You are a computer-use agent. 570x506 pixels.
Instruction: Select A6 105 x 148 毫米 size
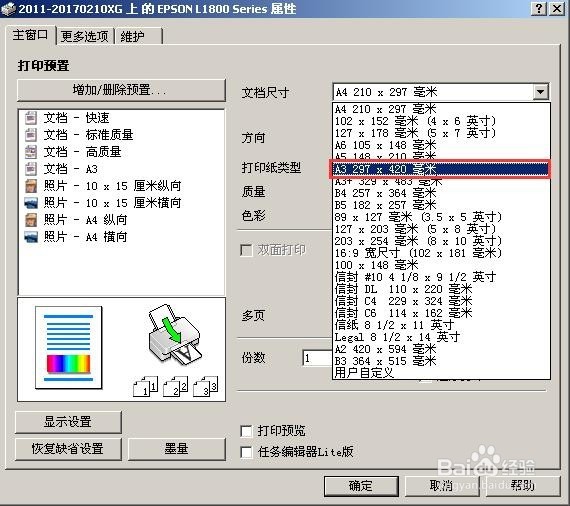click(x=441, y=145)
